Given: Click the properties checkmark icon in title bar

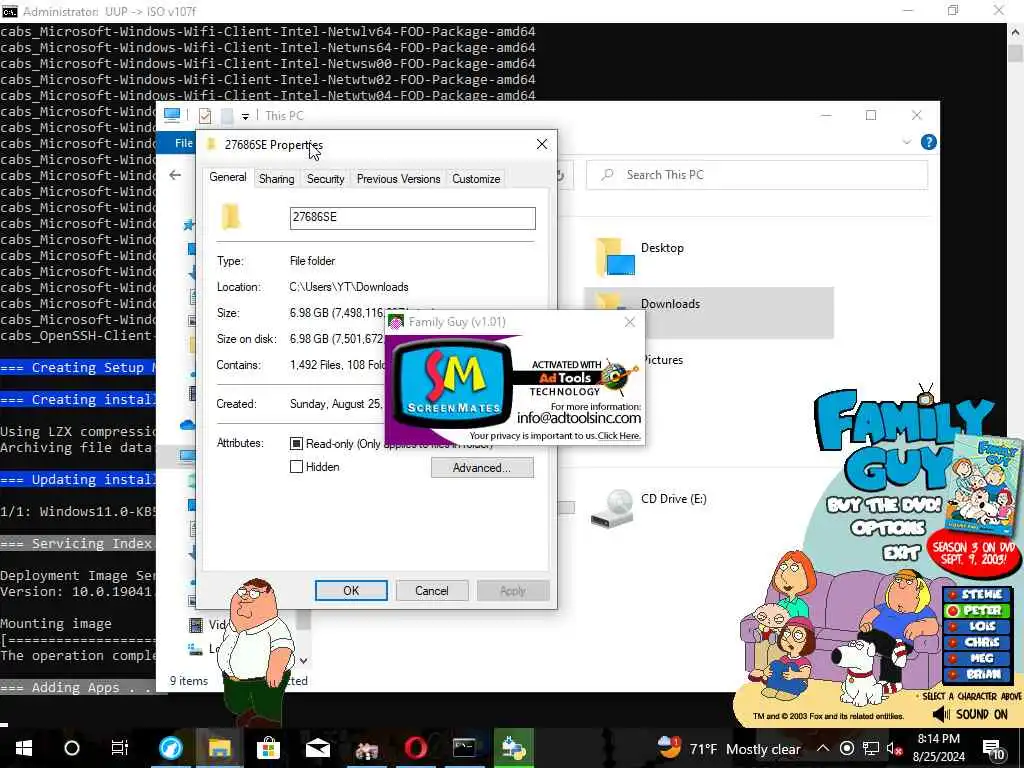Looking at the screenshot, I should (x=205, y=116).
